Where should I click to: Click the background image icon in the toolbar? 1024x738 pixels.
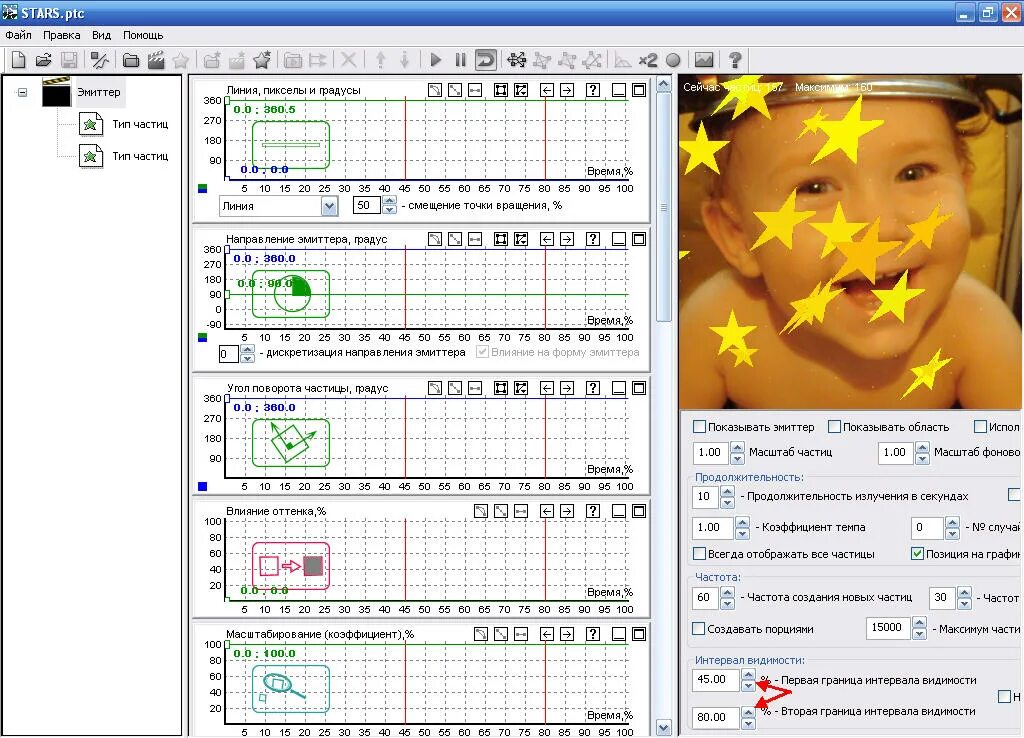(x=703, y=60)
